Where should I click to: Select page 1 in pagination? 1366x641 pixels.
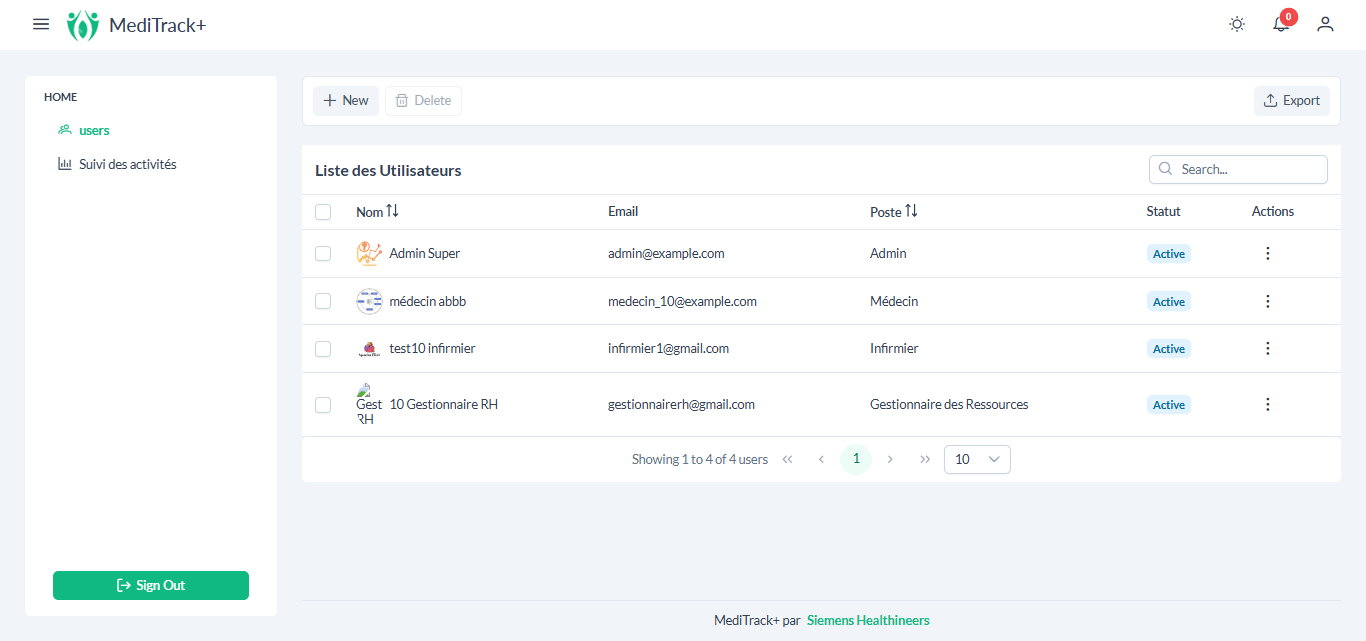click(x=856, y=459)
